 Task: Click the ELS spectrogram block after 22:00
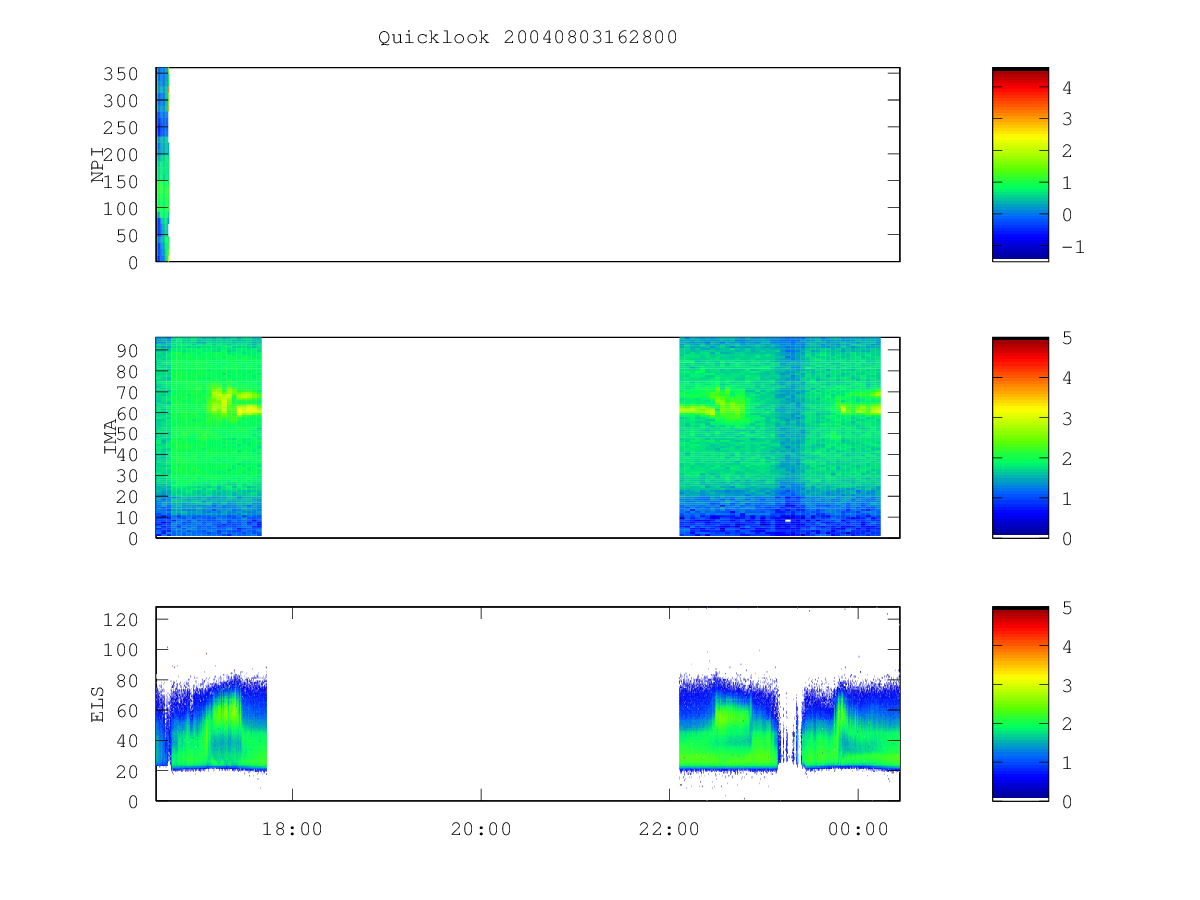coord(789,720)
